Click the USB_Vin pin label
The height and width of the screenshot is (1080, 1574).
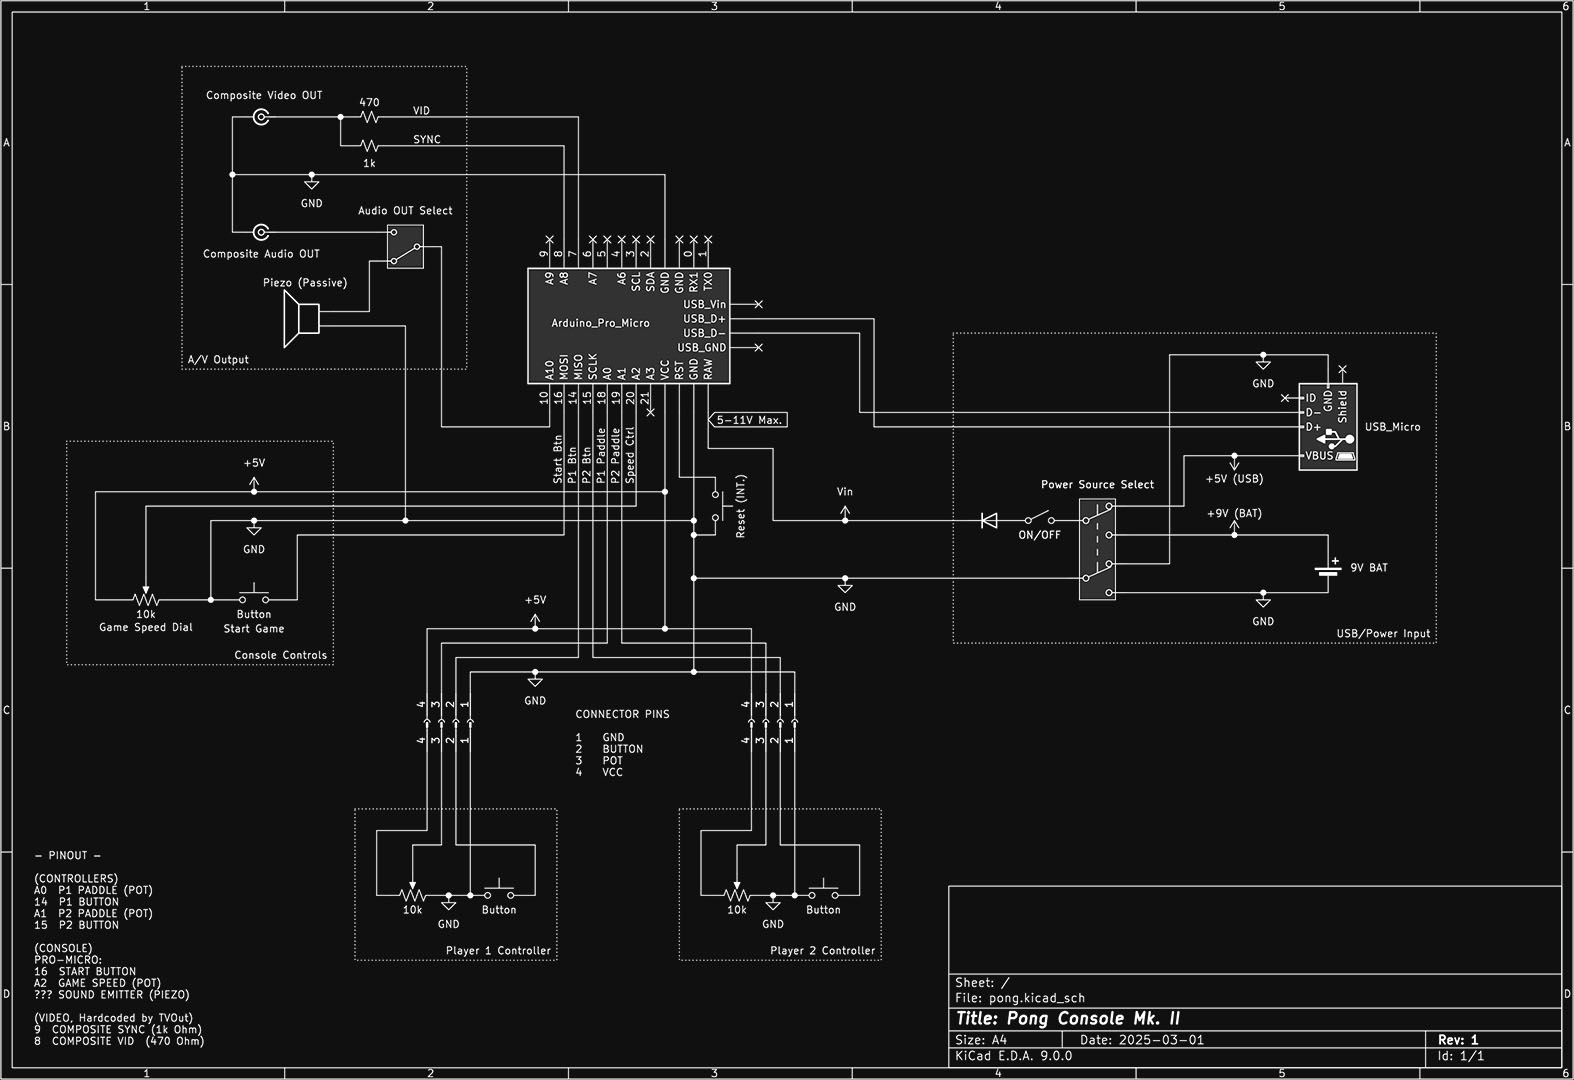[x=704, y=304]
